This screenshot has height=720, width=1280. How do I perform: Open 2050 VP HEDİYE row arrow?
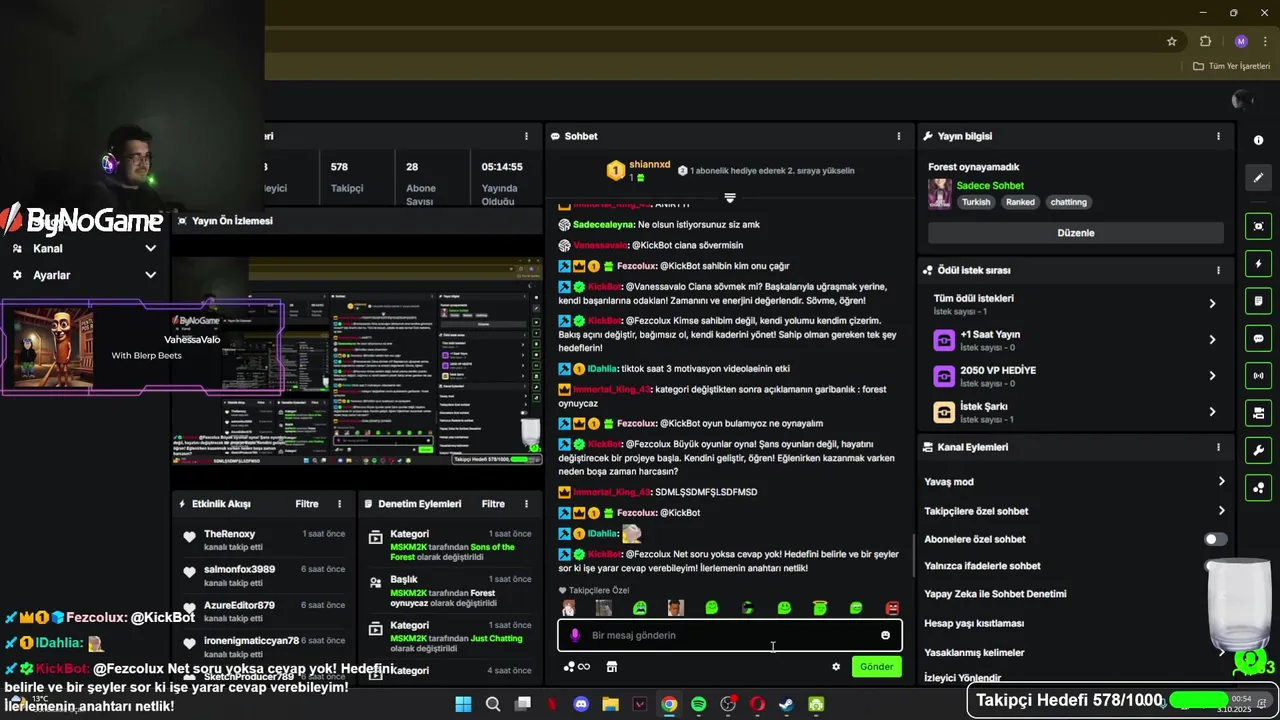[x=1212, y=376]
